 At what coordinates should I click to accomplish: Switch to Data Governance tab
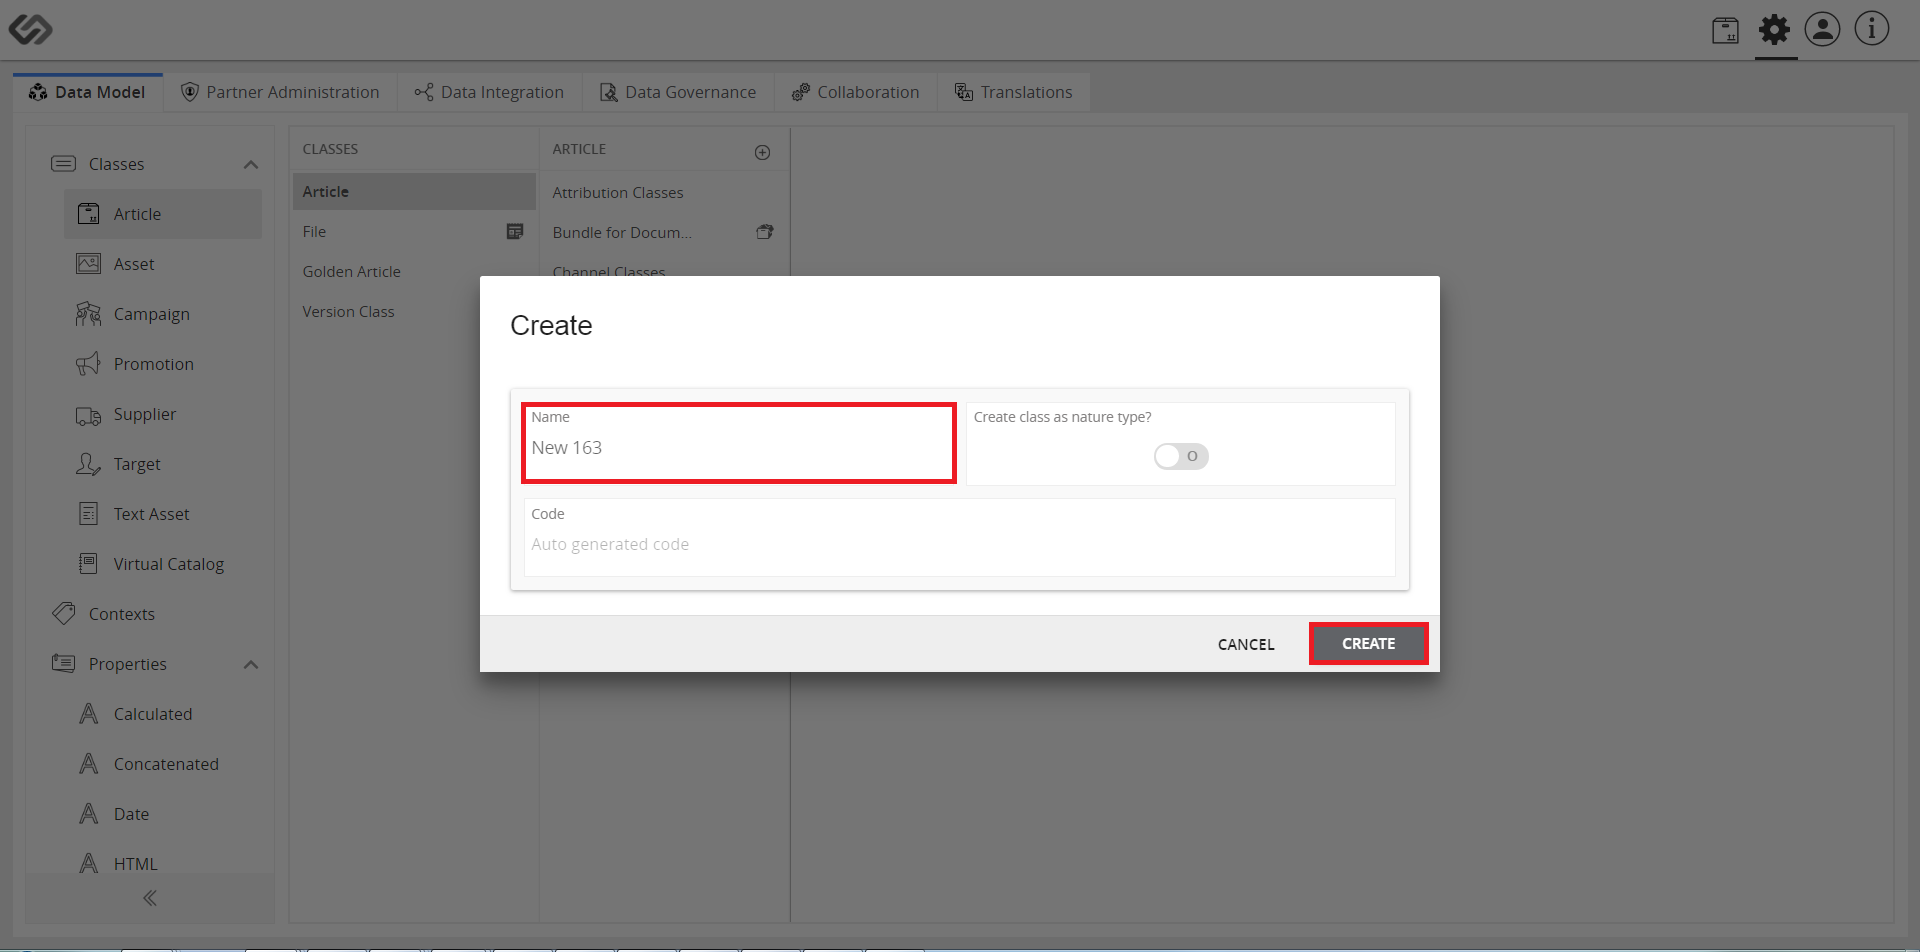tap(679, 92)
